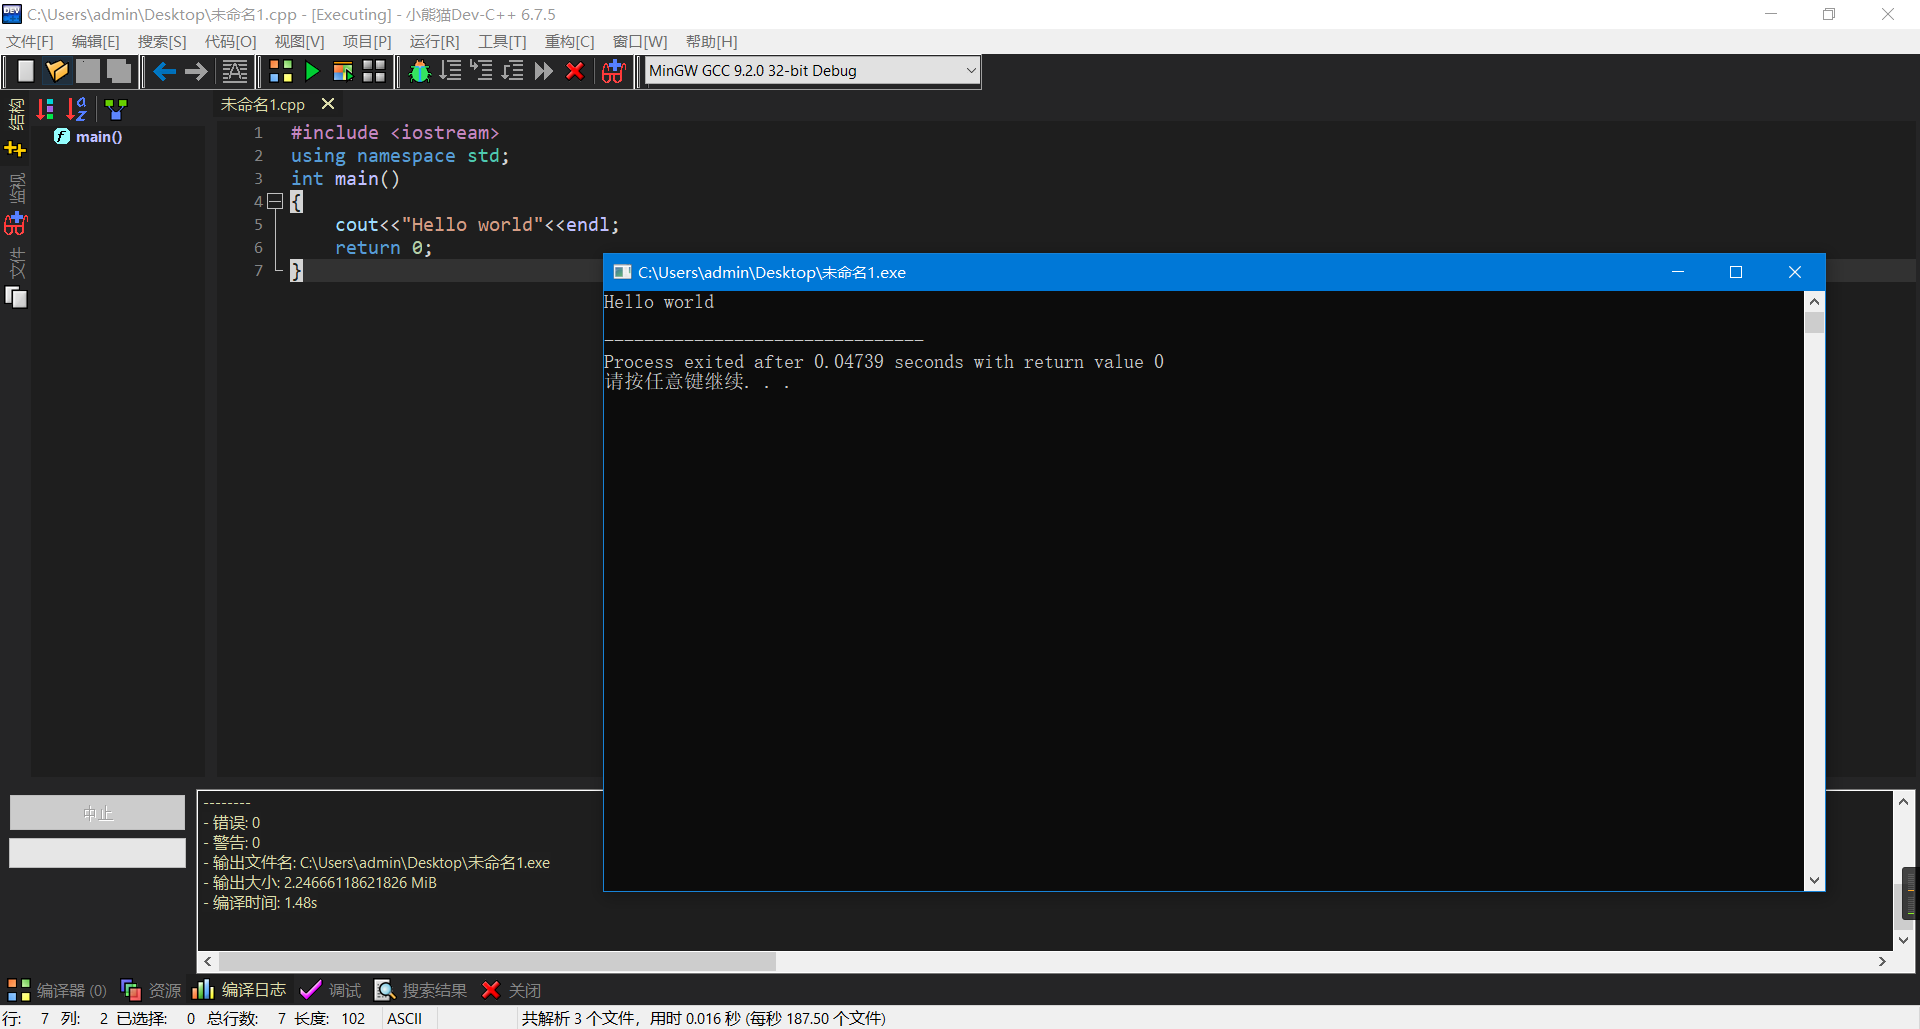Click the Show inherited members icon
This screenshot has width=1920, height=1029.
point(116,109)
